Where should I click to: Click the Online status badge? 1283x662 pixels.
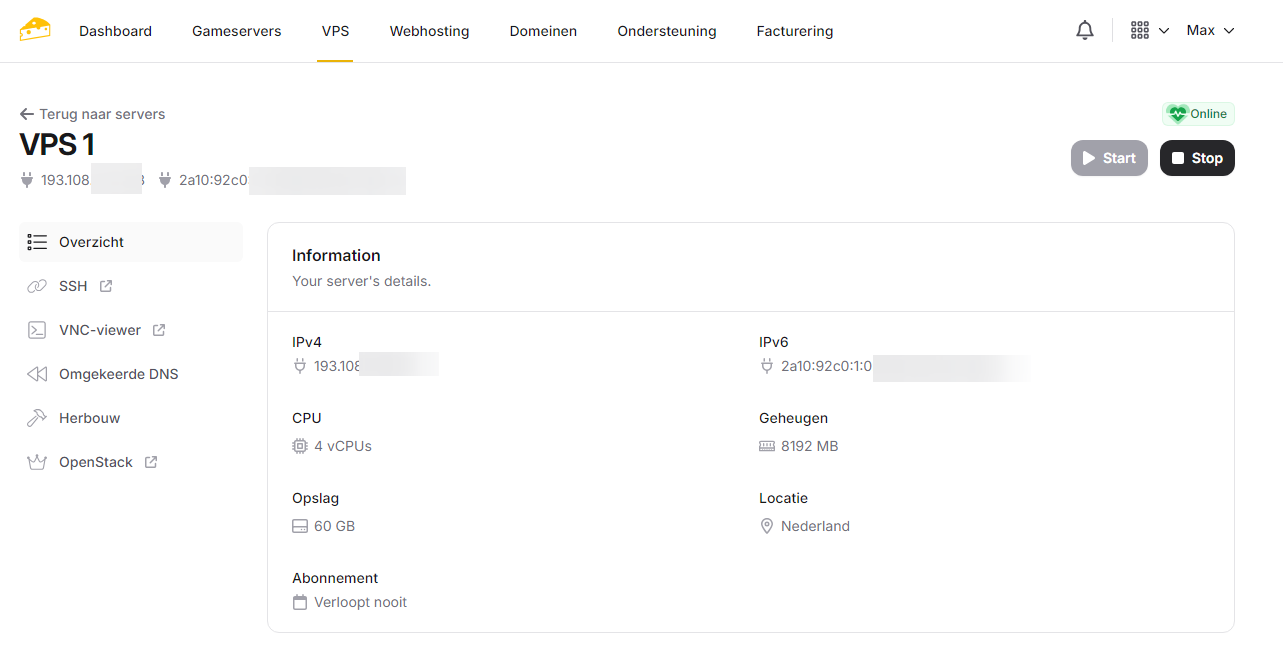coord(1198,114)
